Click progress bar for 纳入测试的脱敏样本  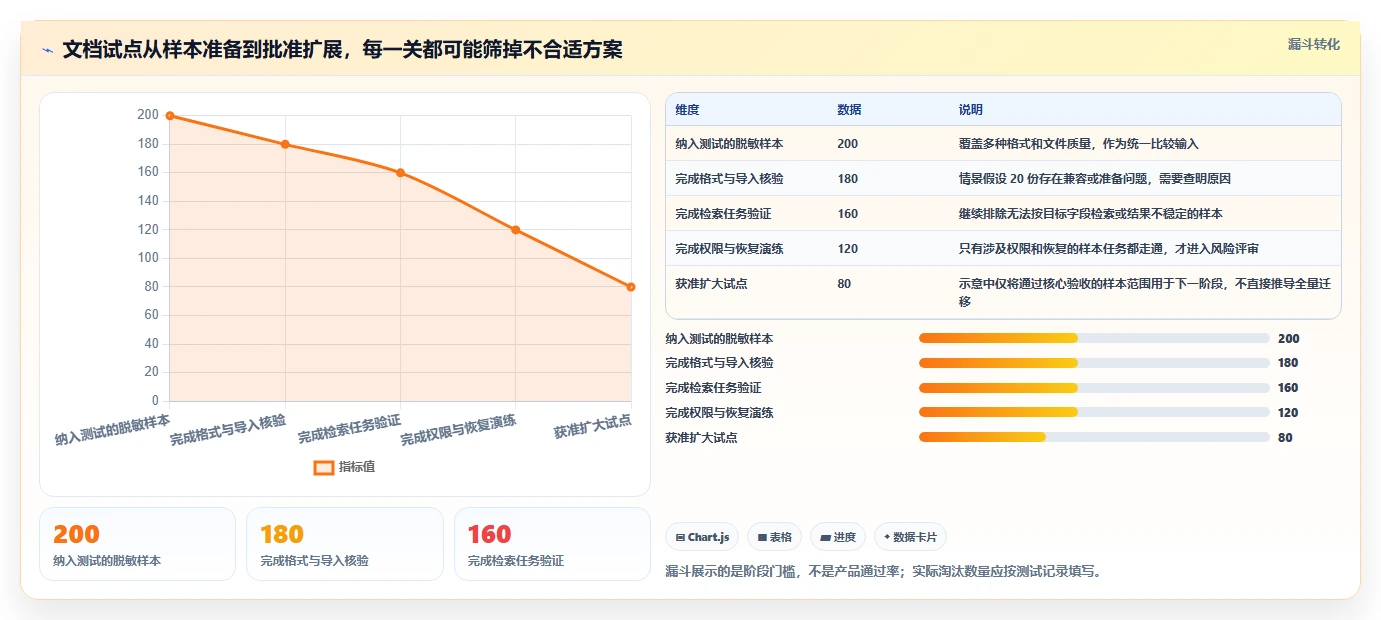click(1094, 338)
